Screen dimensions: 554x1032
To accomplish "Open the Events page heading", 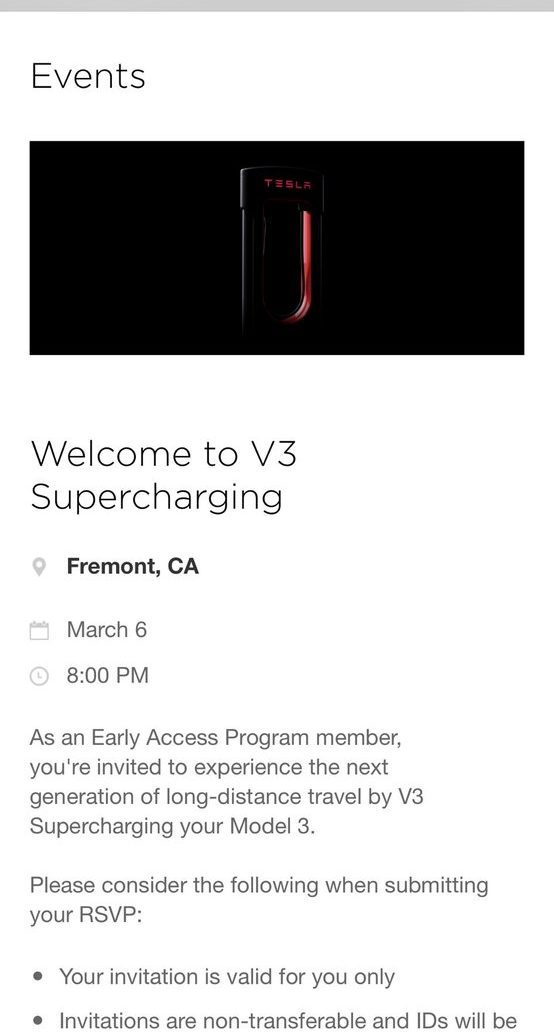I will coord(88,76).
